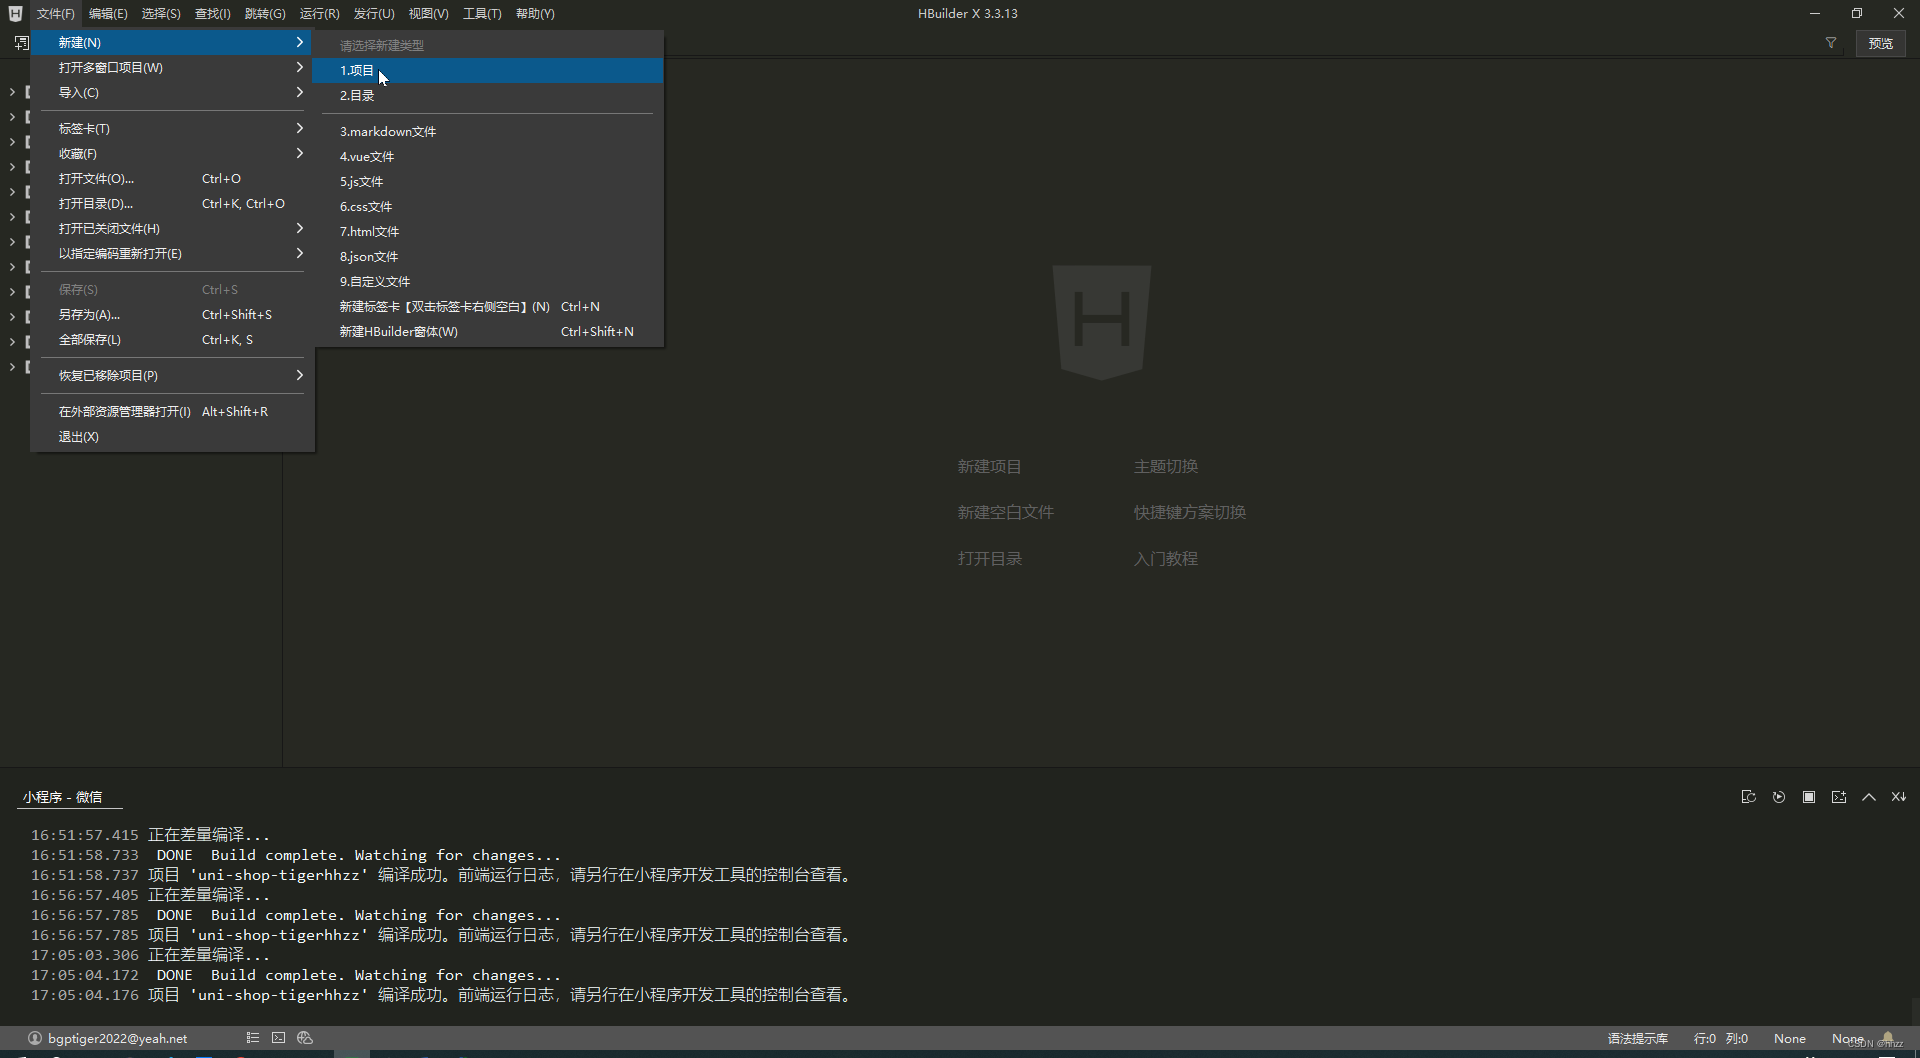Screen dimensions: 1920x1058
Task: Expand the 以指定编码重新打开(E) submenu arrow
Action: click(299, 253)
